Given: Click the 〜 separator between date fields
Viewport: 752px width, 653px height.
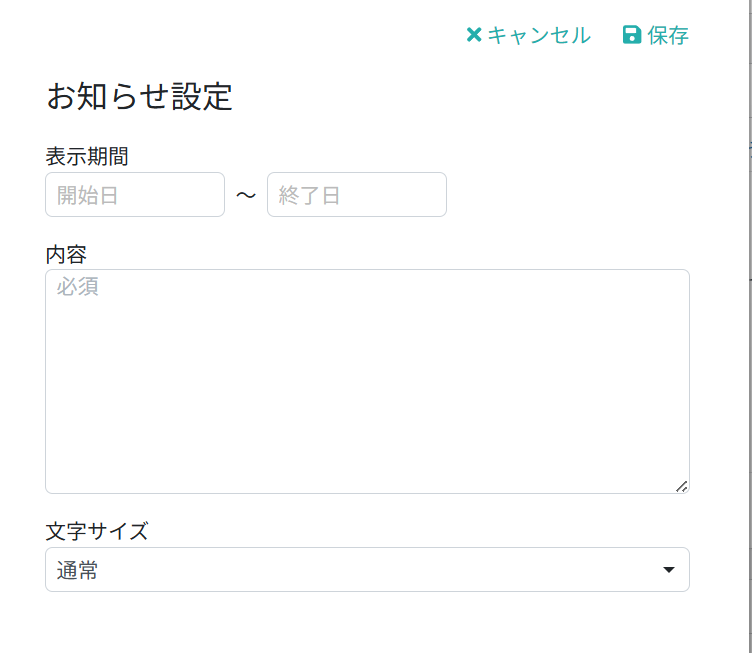Looking at the screenshot, I should pyautogui.click(x=246, y=195).
